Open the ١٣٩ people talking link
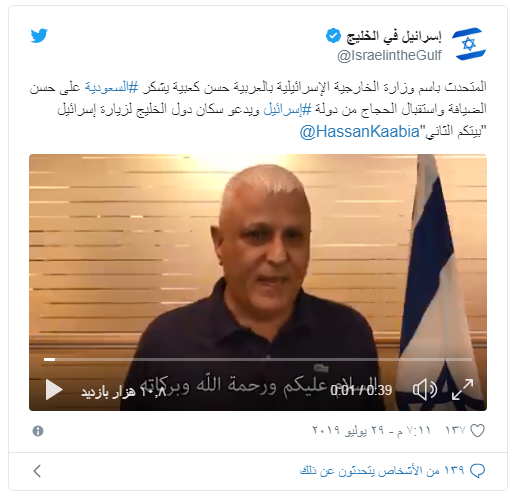Image resolution: width=512 pixels, height=503 pixels. [382, 471]
